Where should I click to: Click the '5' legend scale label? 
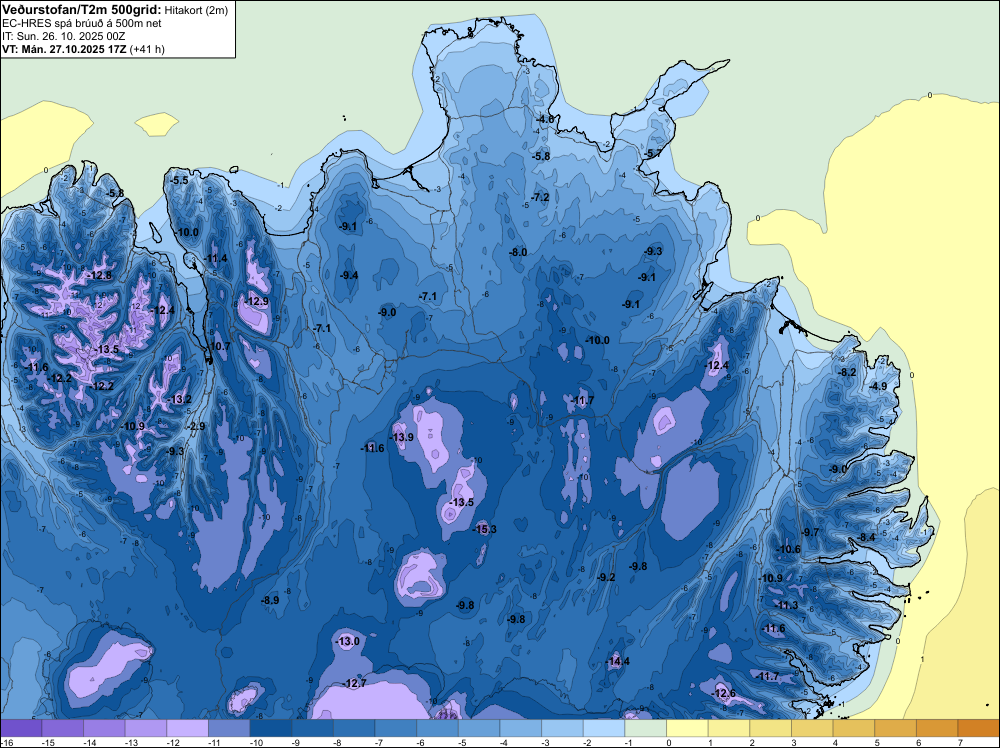[x=876, y=742]
